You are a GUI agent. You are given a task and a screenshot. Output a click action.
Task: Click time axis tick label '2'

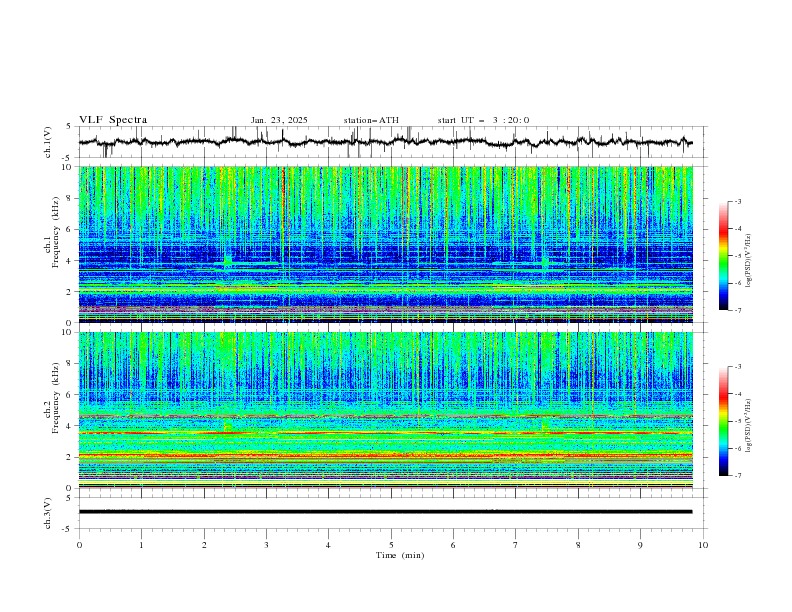[x=204, y=545]
